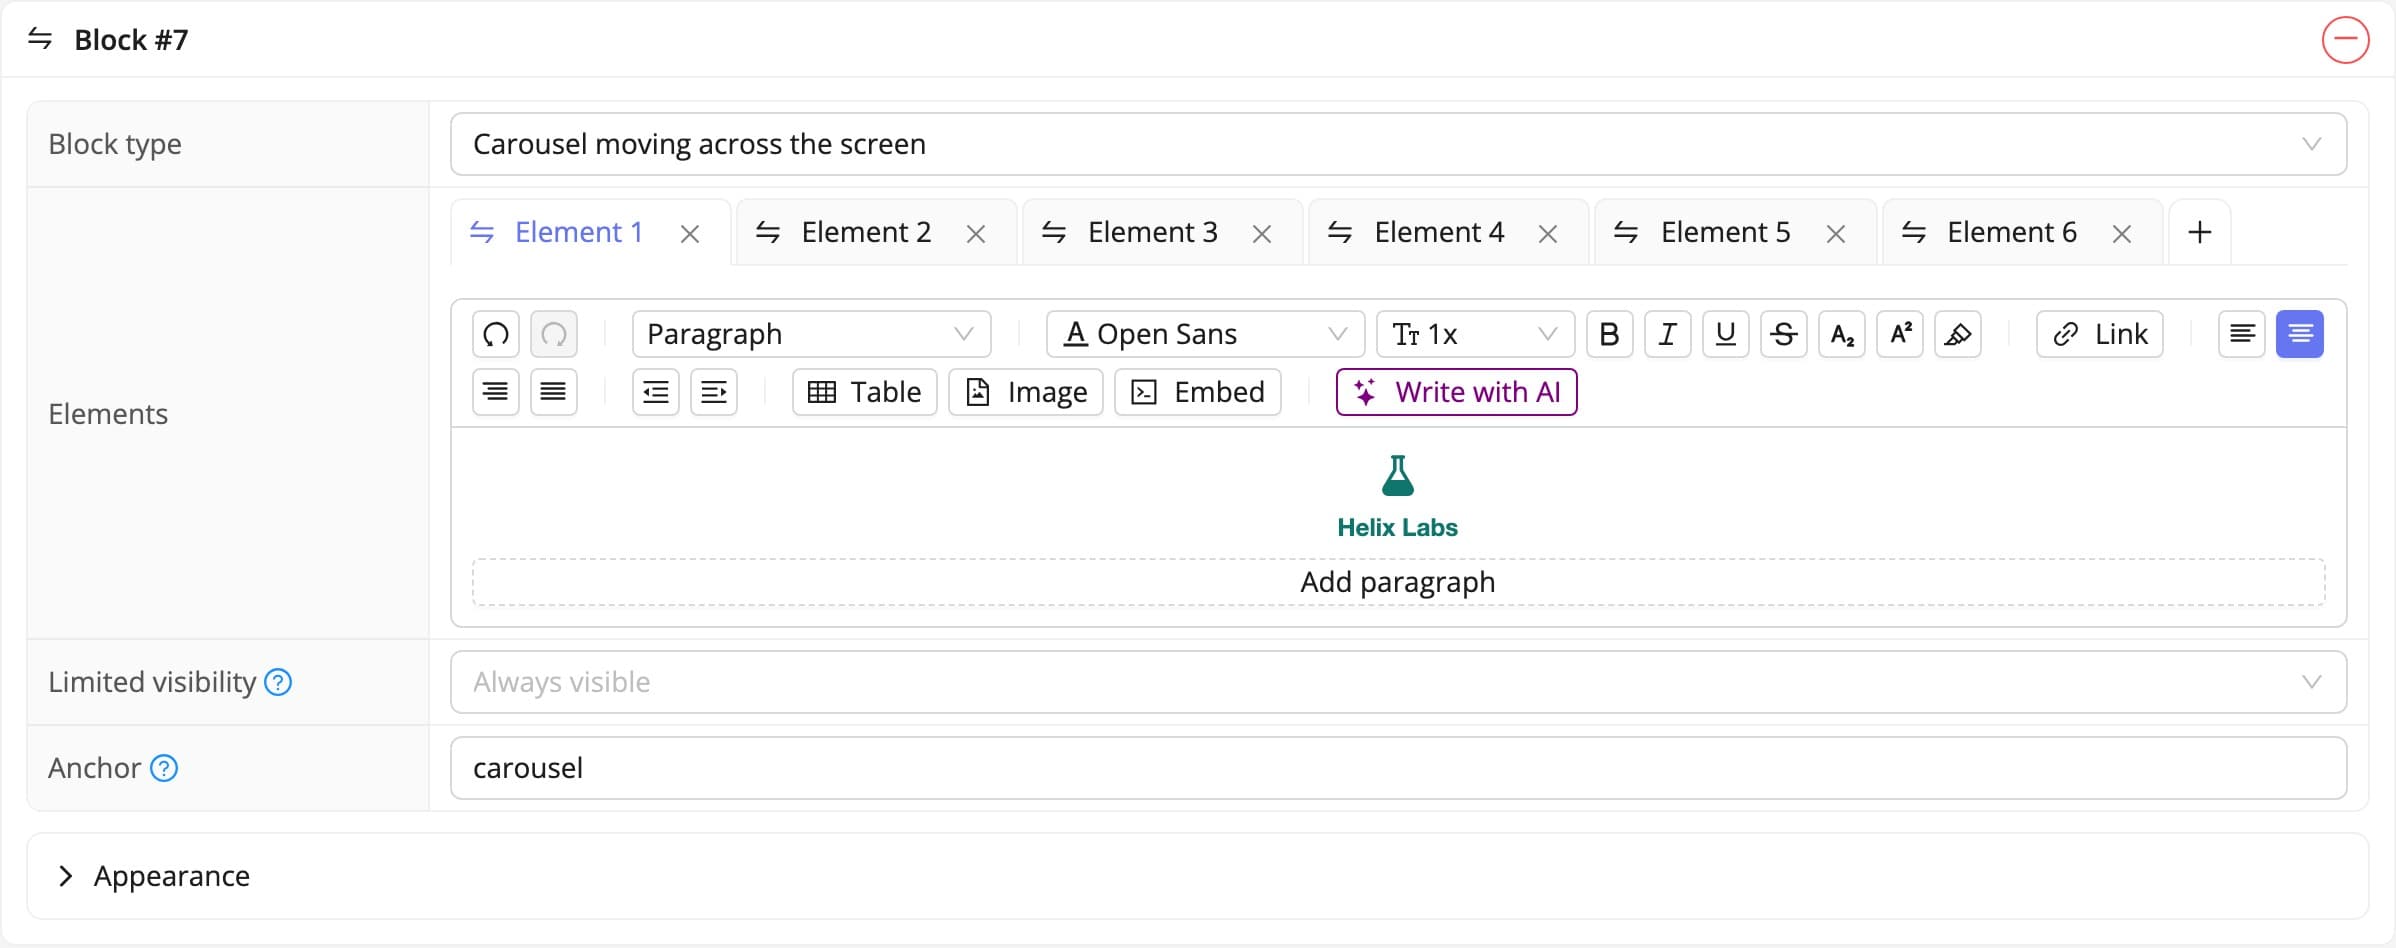The image size is (2396, 948).
Task: Open the Block type dropdown
Action: pos(1399,144)
